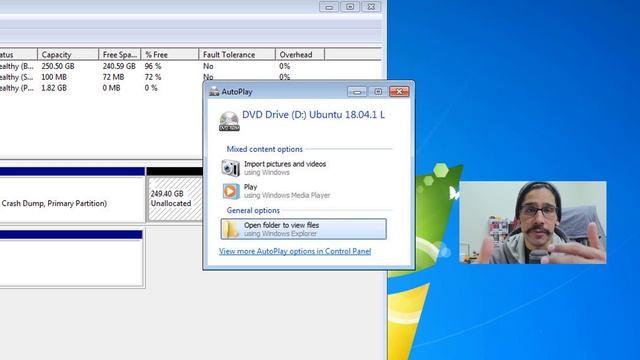
Task: Click the 0 % free value
Action: pyautogui.click(x=151, y=88)
